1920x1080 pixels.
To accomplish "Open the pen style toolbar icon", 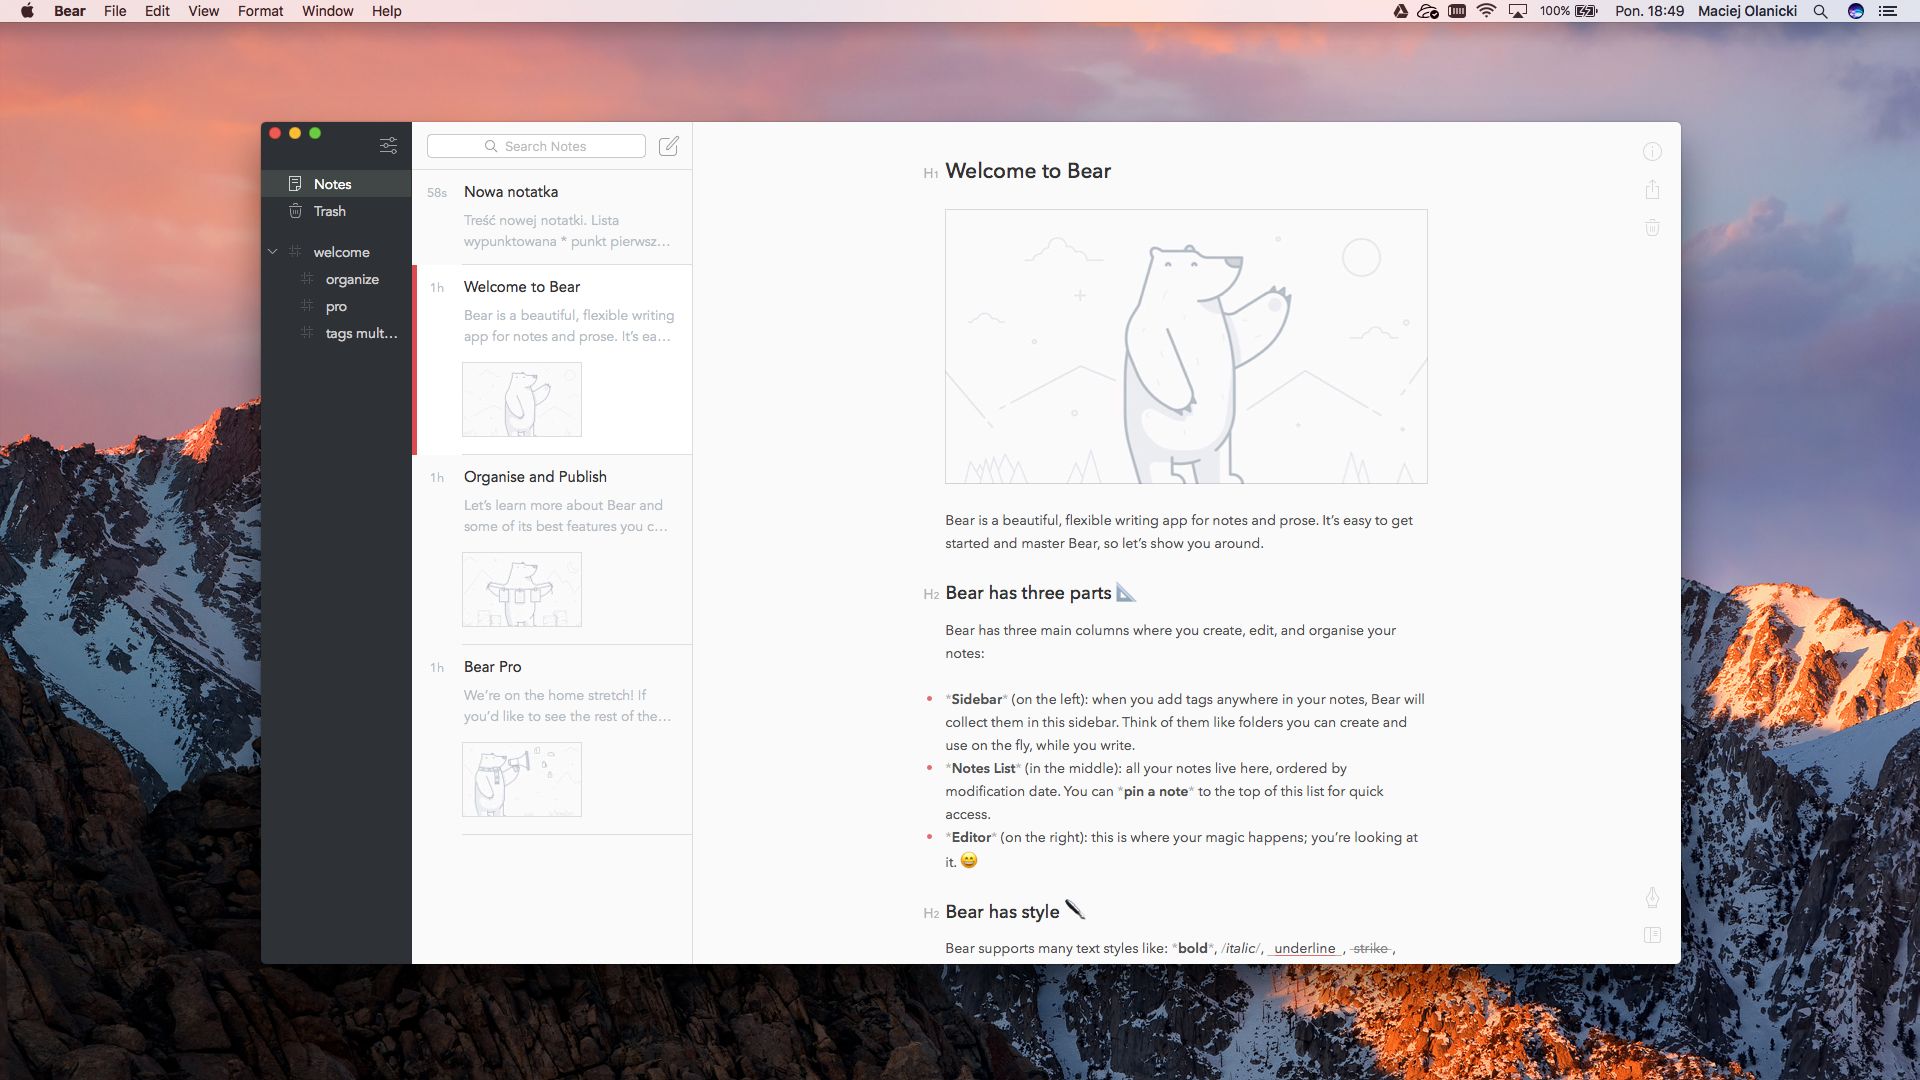I will tap(1652, 898).
